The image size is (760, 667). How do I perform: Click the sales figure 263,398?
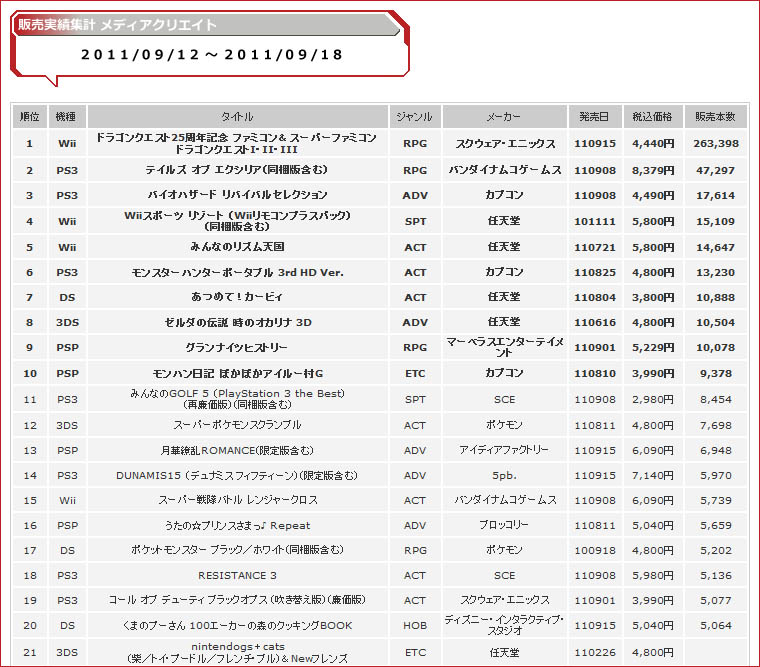pyautogui.click(x=716, y=143)
